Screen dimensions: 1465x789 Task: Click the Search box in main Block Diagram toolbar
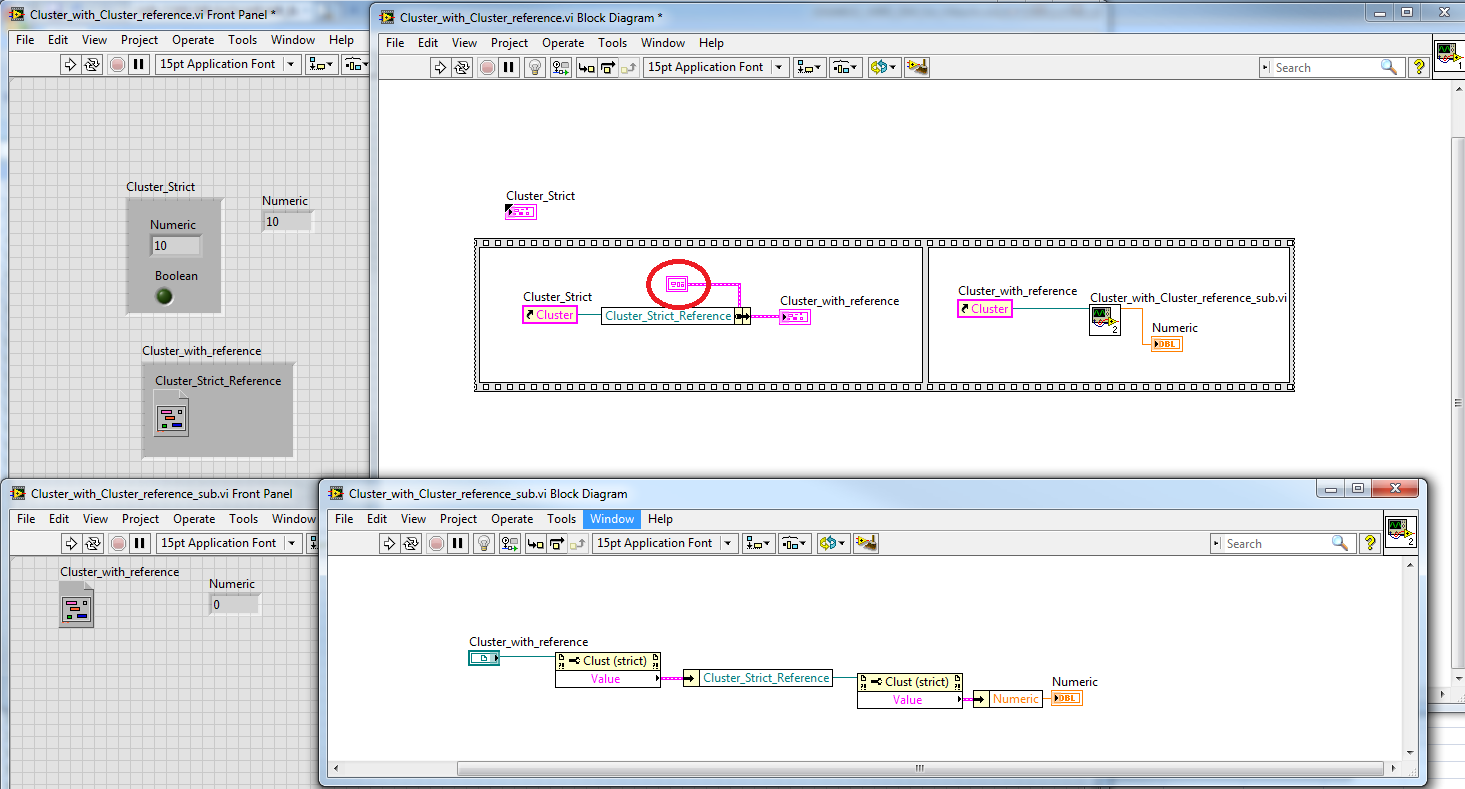1330,67
